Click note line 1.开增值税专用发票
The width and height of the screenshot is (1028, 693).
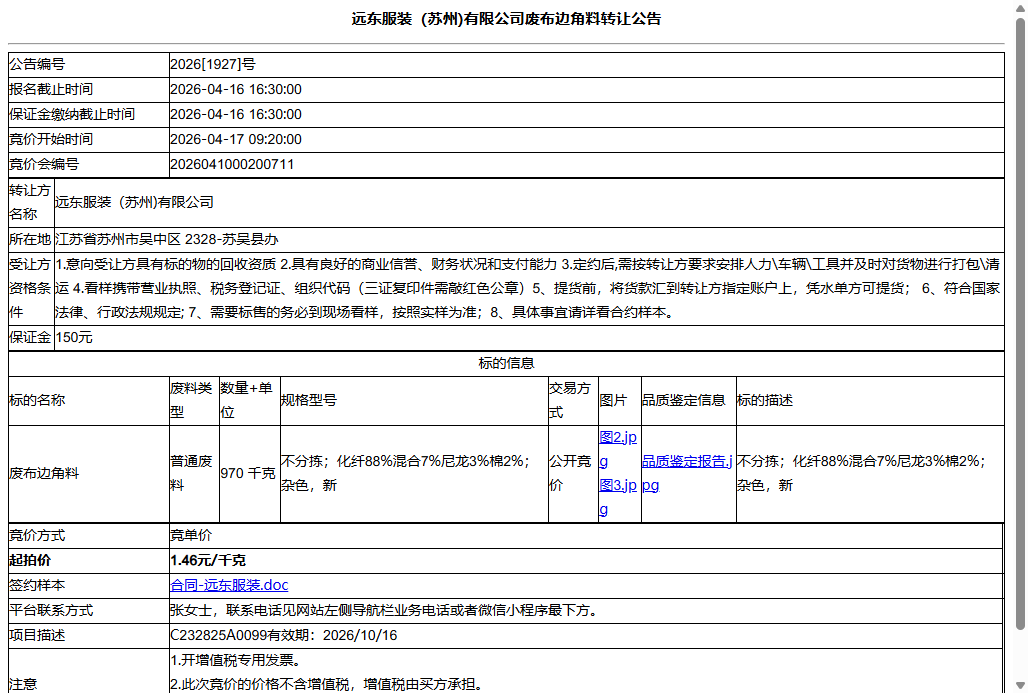click(x=235, y=660)
